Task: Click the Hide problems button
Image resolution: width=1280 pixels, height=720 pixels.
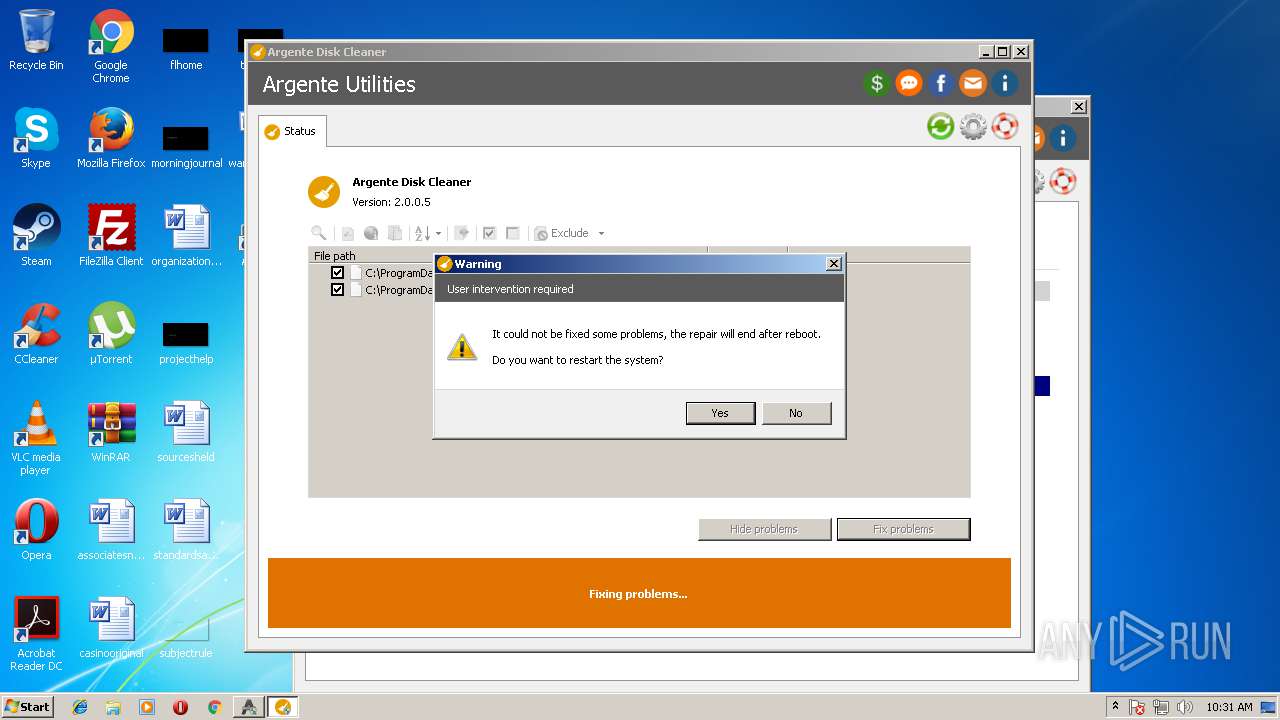Action: tap(764, 529)
